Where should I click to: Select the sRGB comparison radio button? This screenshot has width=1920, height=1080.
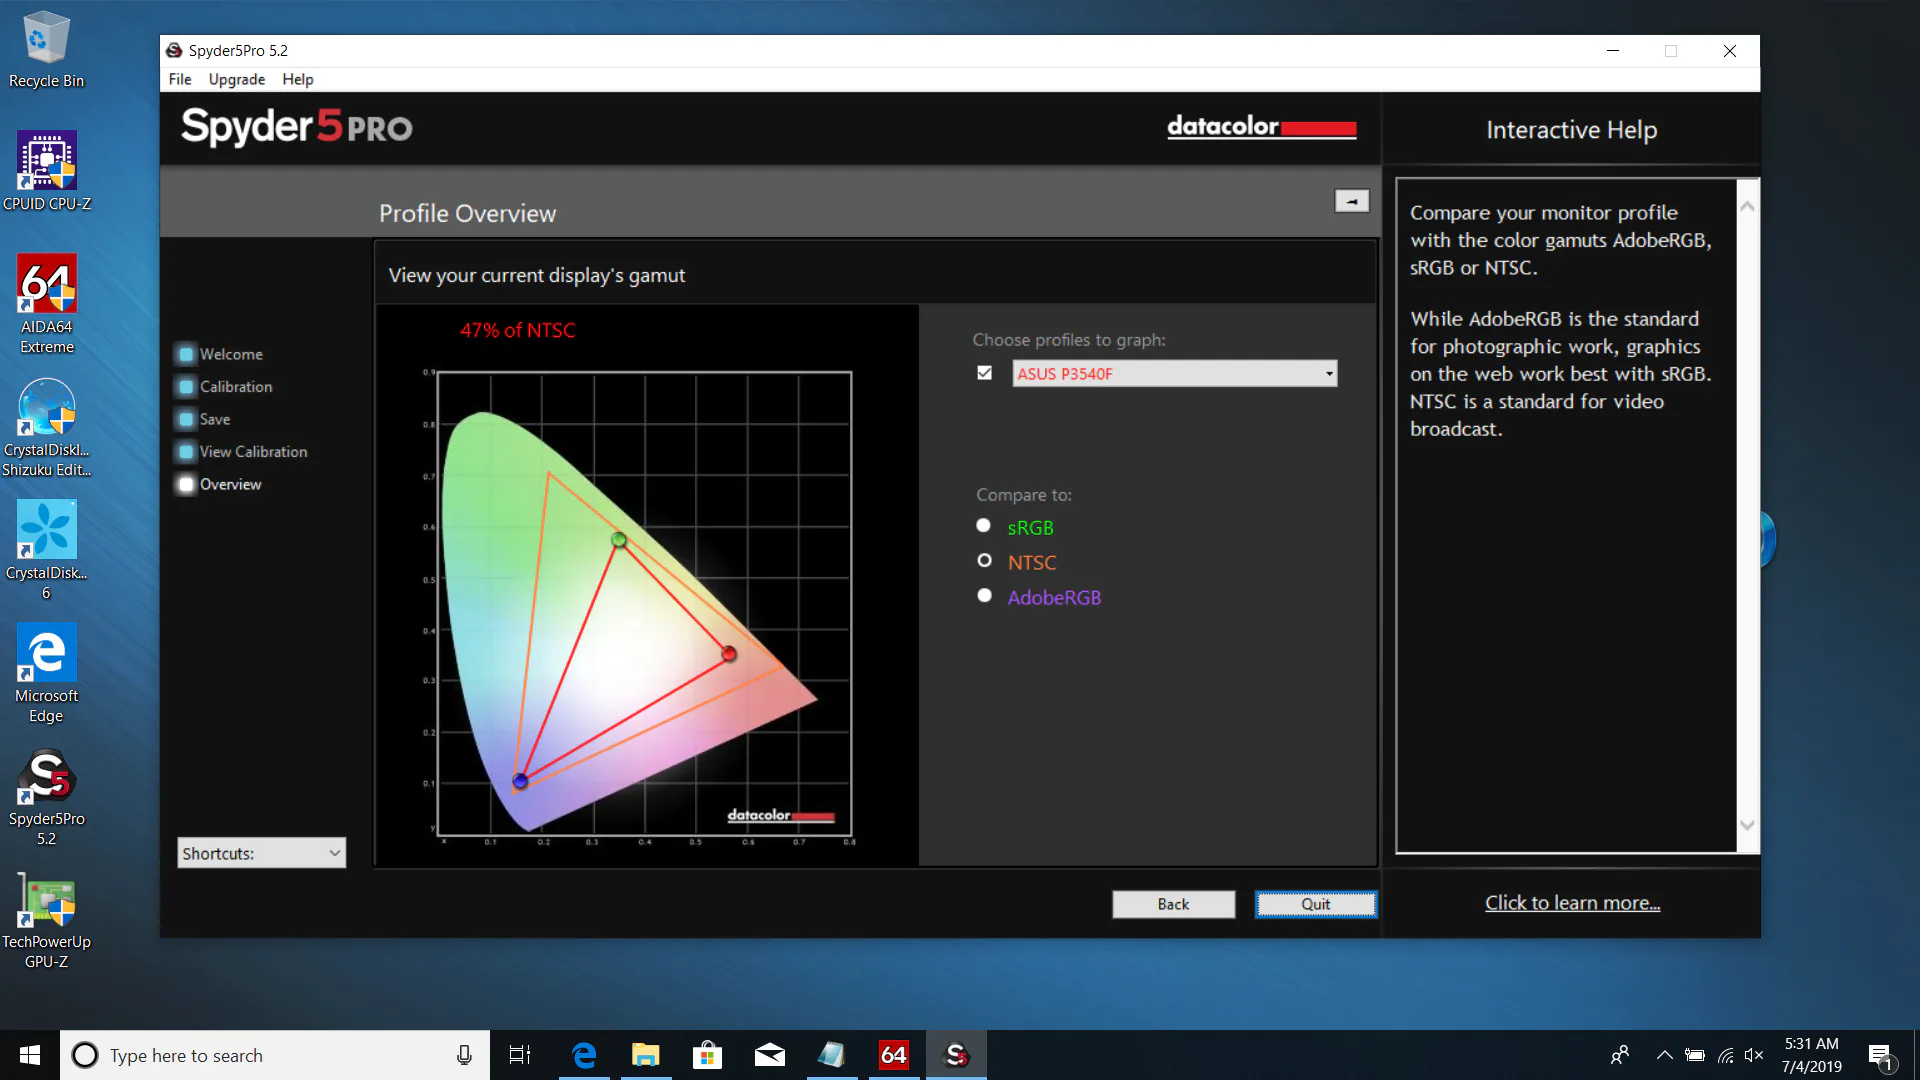pos(984,526)
